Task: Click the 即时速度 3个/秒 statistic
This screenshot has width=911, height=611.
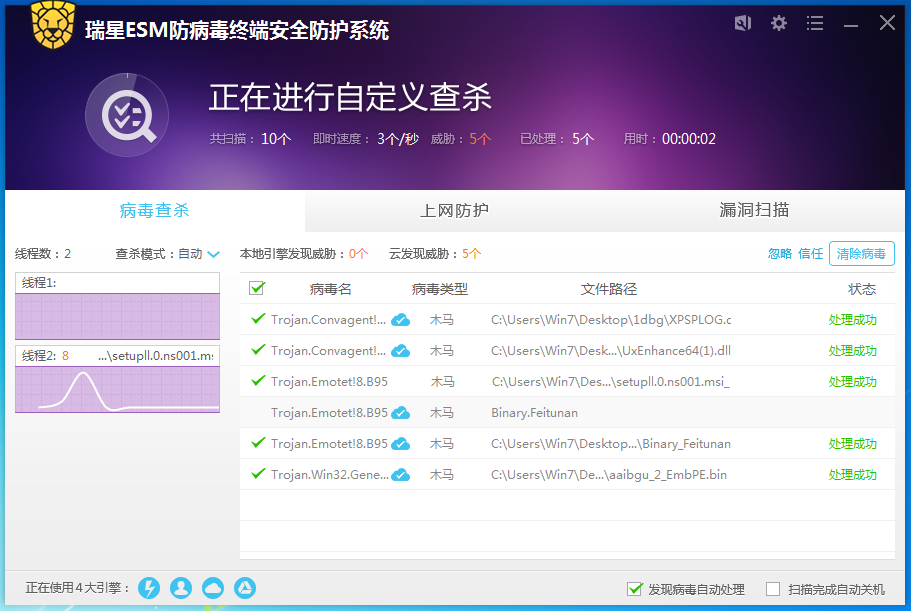Action: pos(365,139)
